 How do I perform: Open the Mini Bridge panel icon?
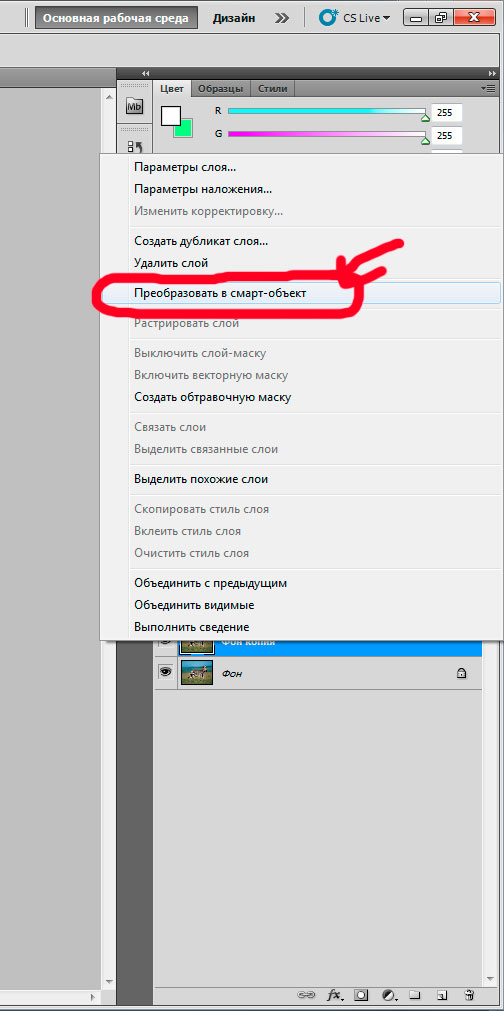[134, 106]
